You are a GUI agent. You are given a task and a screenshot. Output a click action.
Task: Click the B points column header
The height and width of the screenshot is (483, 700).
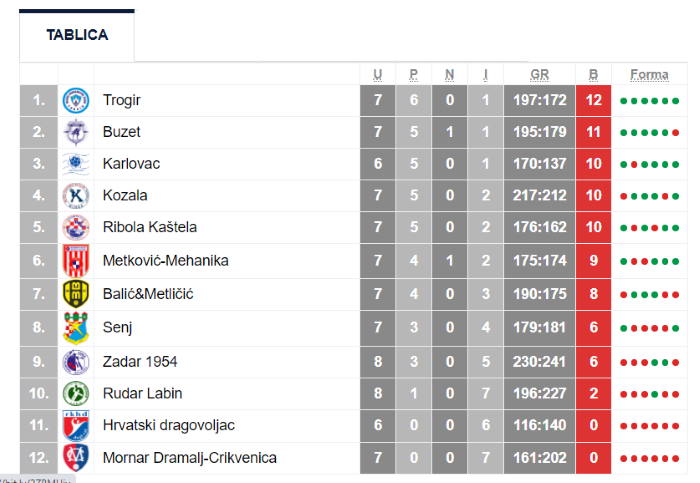[x=593, y=75]
